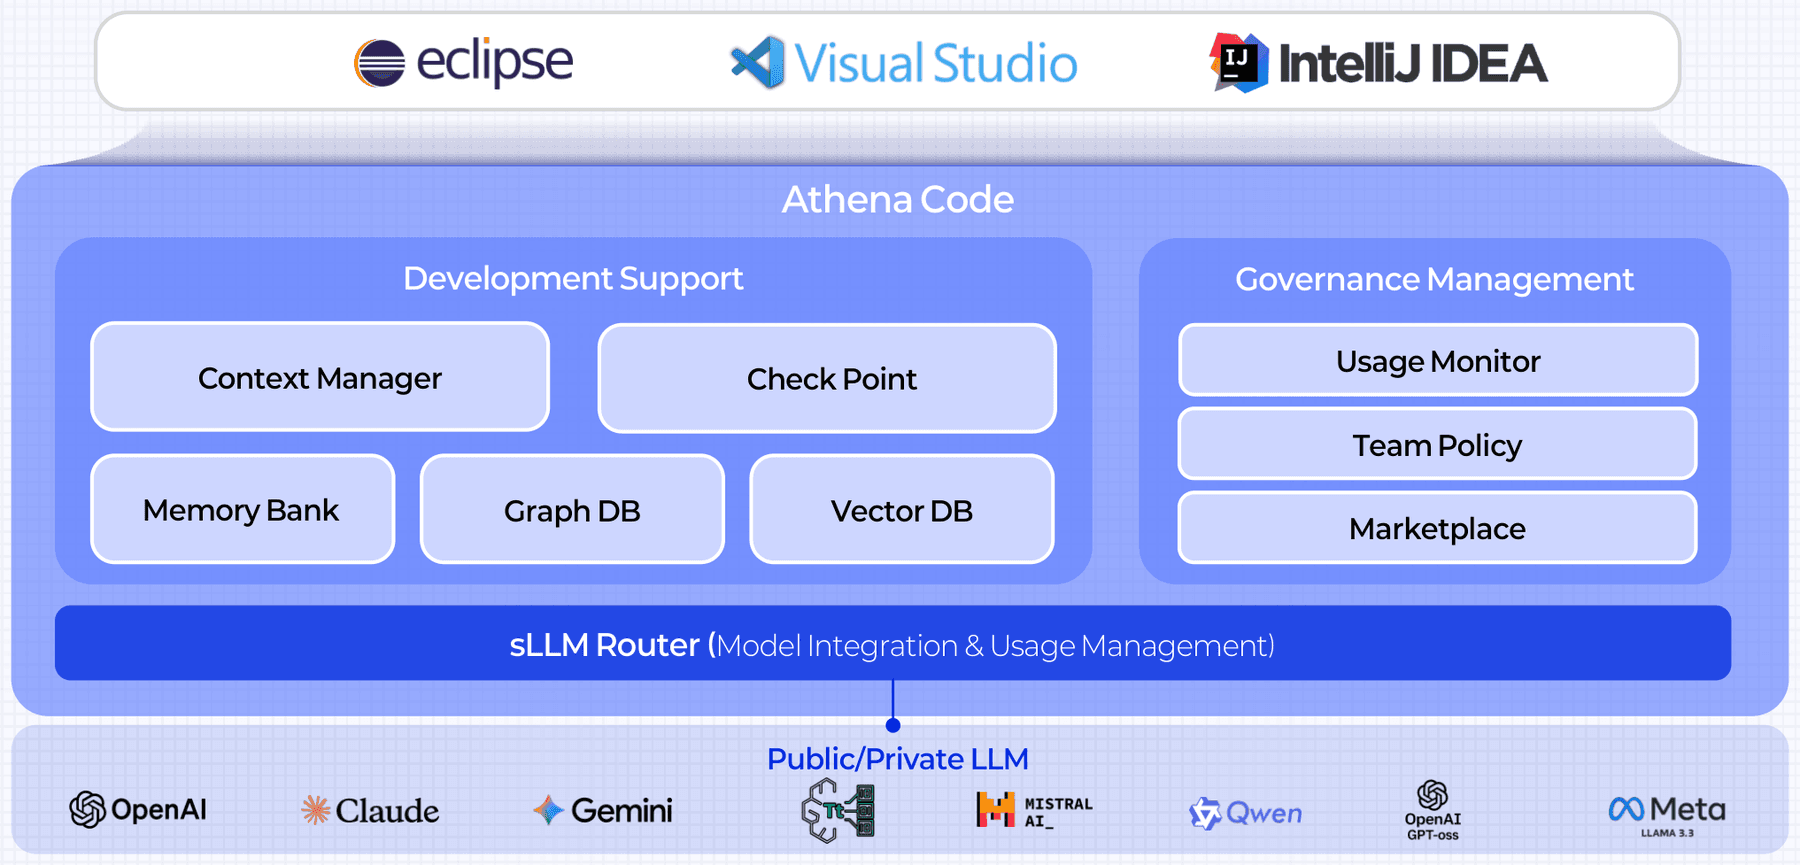Screen dimensions: 1800x865
Task: Click the OpenAI knot logo
Action: (88, 809)
